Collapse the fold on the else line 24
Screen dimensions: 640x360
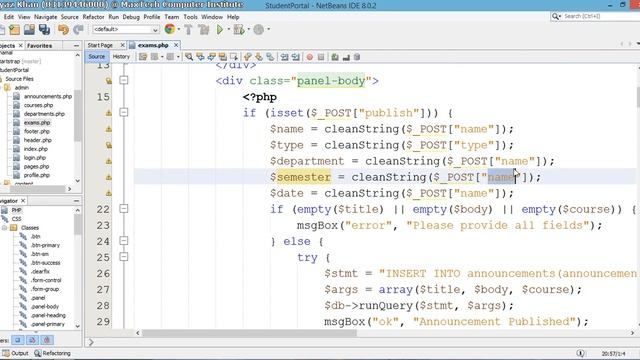pyautogui.click(x=124, y=241)
